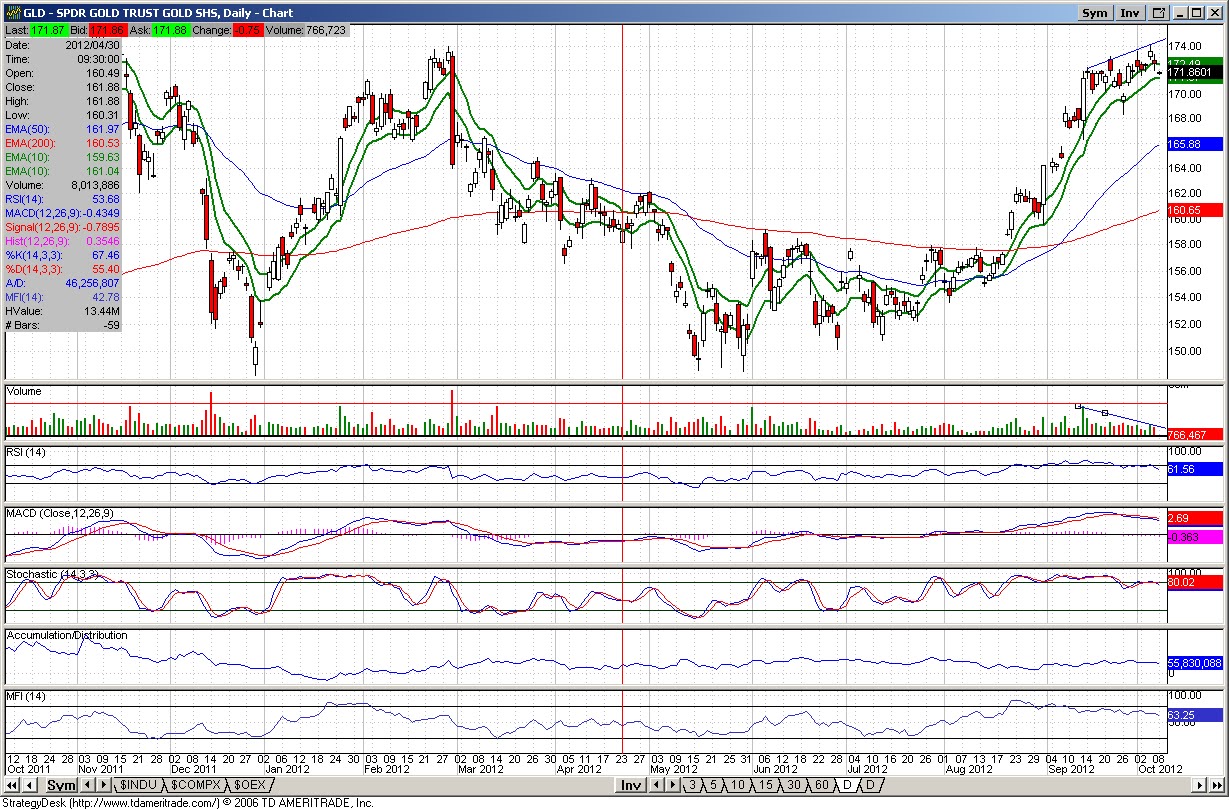Click the EMA(200) row in data panel
Image resolution: width=1229 pixels, height=809 pixels.
pyautogui.click(x=63, y=143)
